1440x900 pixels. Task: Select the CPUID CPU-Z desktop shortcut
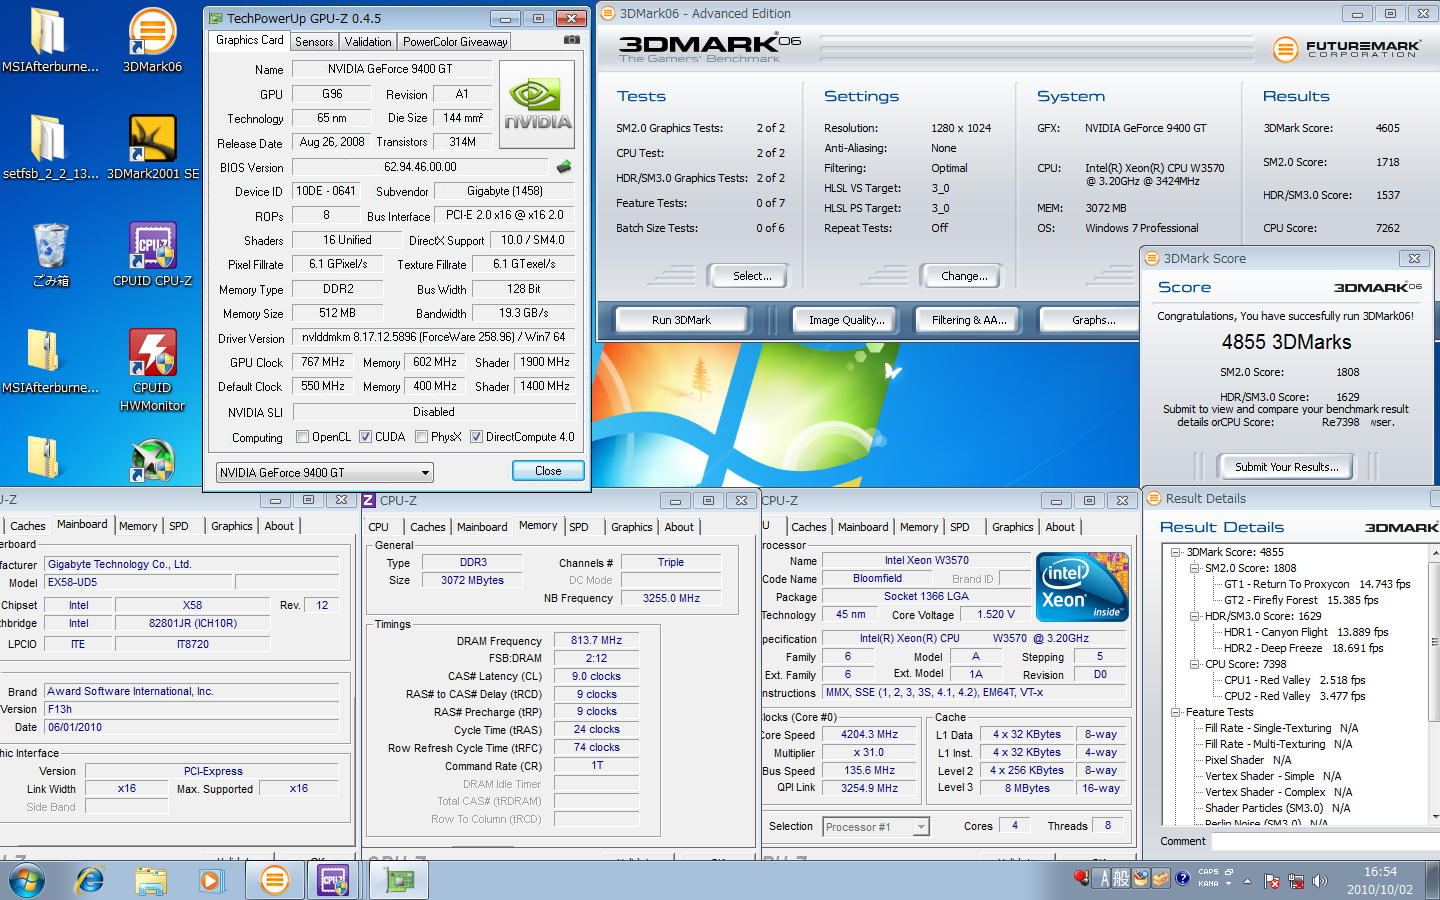pos(152,254)
